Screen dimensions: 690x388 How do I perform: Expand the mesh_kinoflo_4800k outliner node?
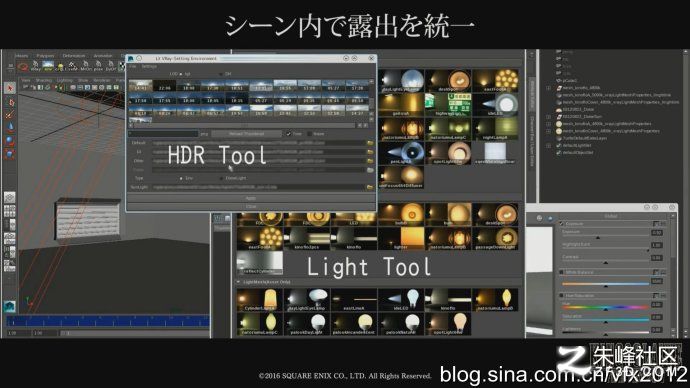549,88
